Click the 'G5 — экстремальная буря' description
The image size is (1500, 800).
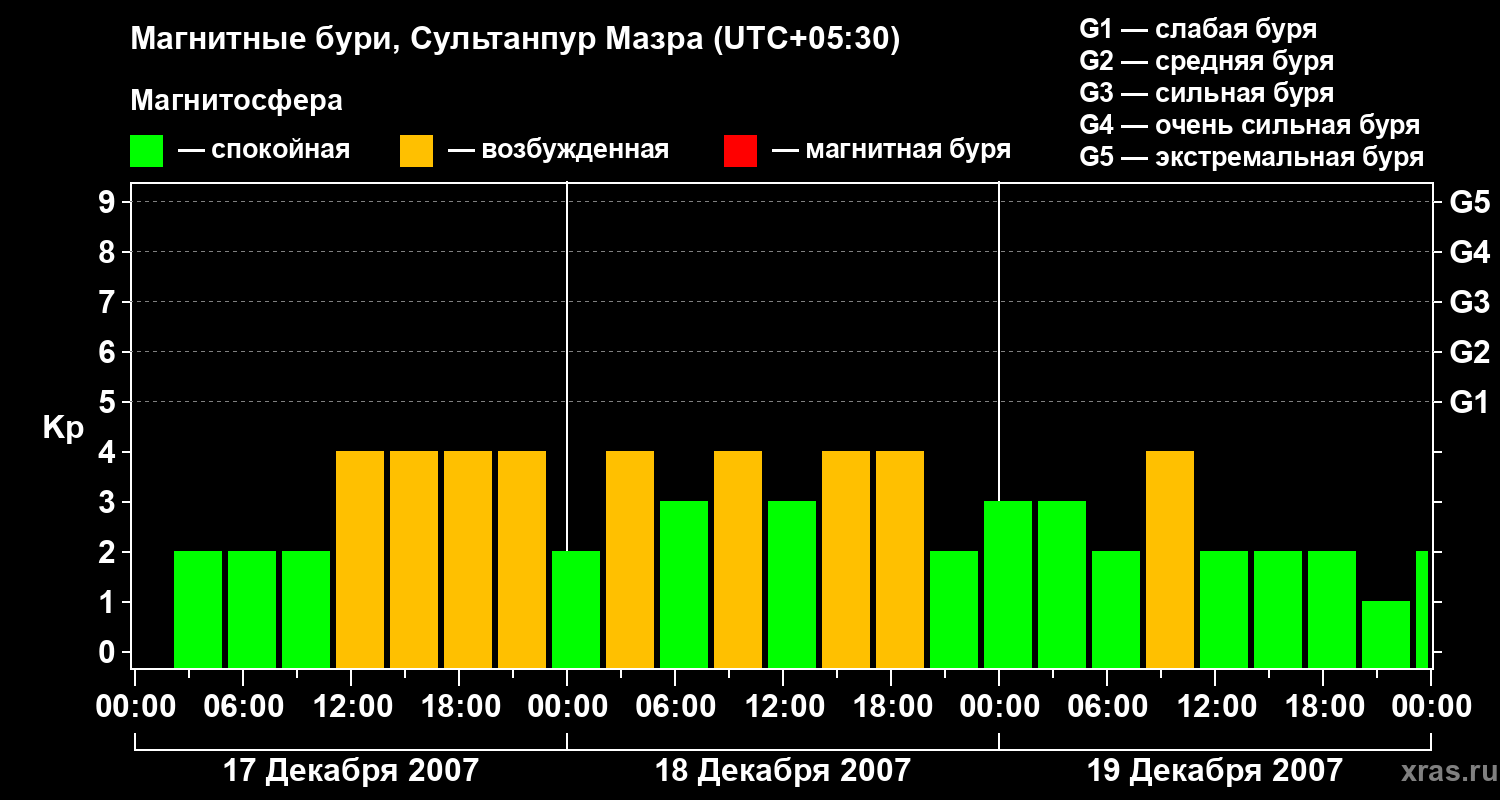point(1252,157)
